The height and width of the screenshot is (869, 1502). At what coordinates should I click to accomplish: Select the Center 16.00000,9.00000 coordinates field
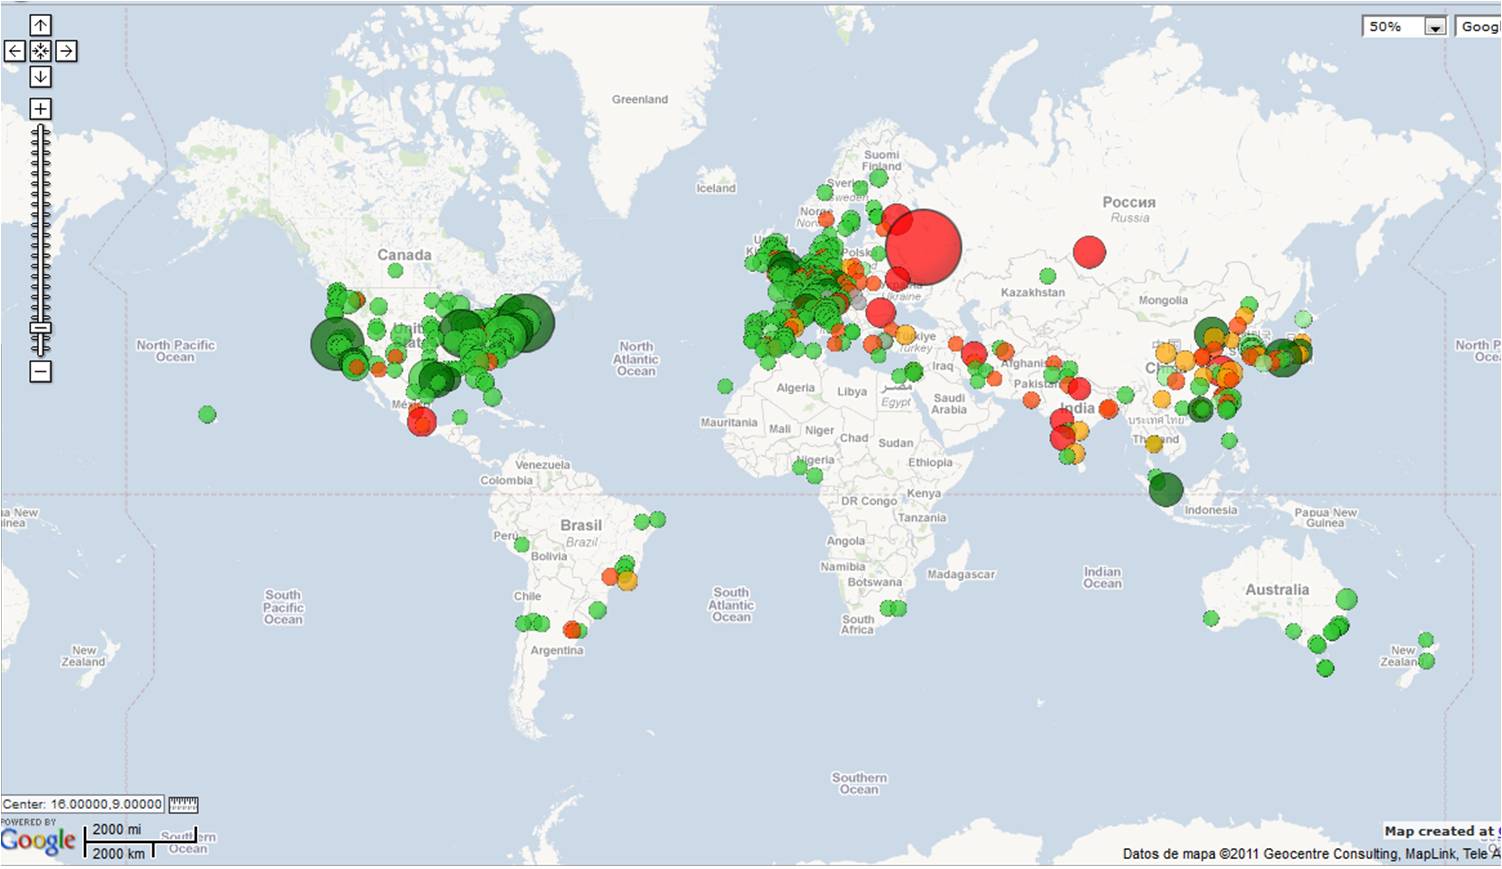click(x=83, y=804)
